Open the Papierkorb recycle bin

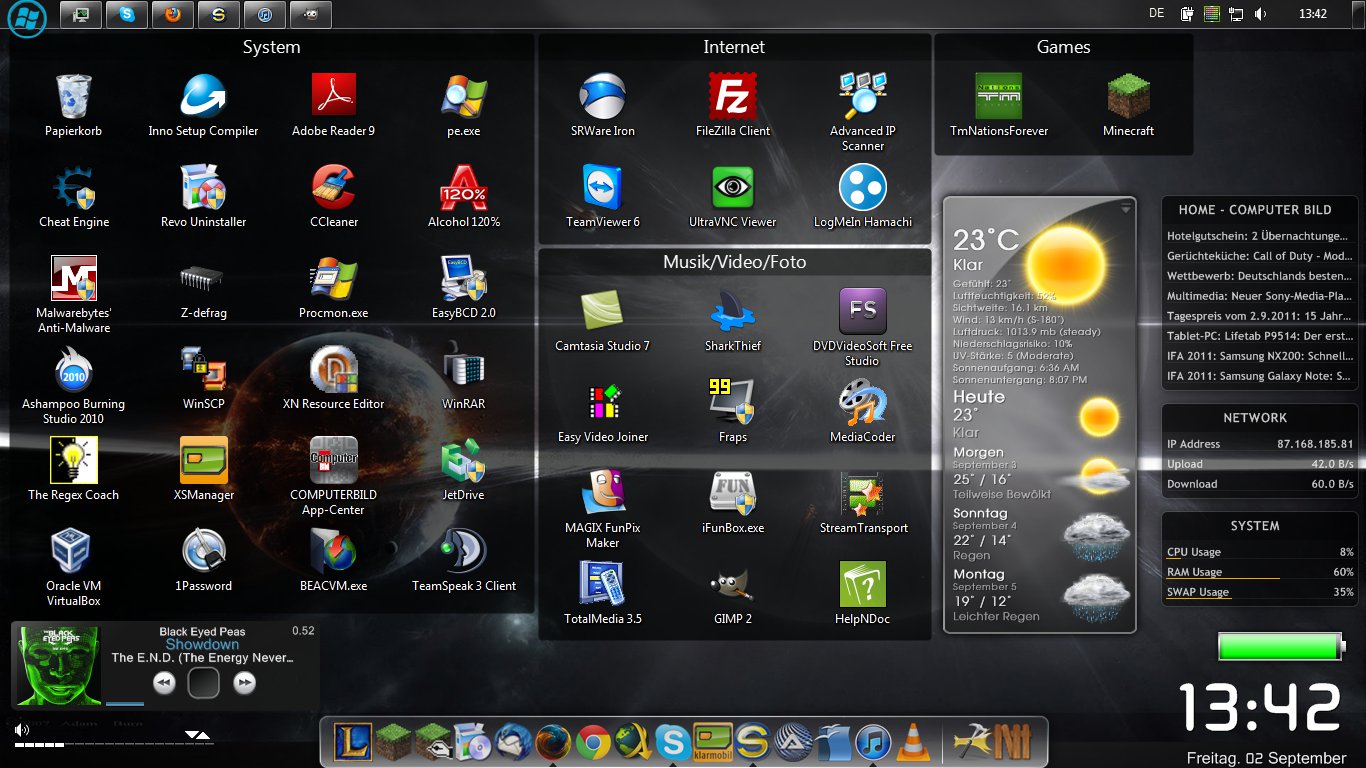[x=73, y=97]
